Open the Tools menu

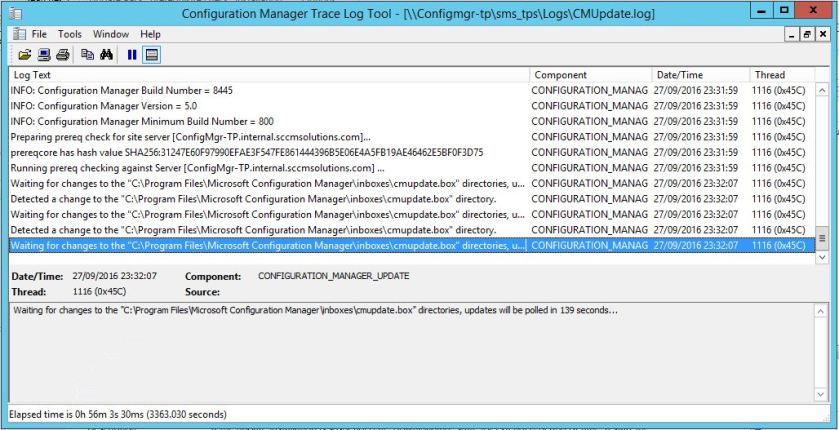tap(70, 34)
